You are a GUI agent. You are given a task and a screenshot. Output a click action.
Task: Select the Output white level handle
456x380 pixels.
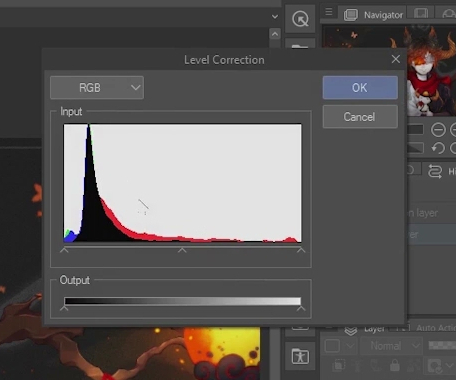301,308
